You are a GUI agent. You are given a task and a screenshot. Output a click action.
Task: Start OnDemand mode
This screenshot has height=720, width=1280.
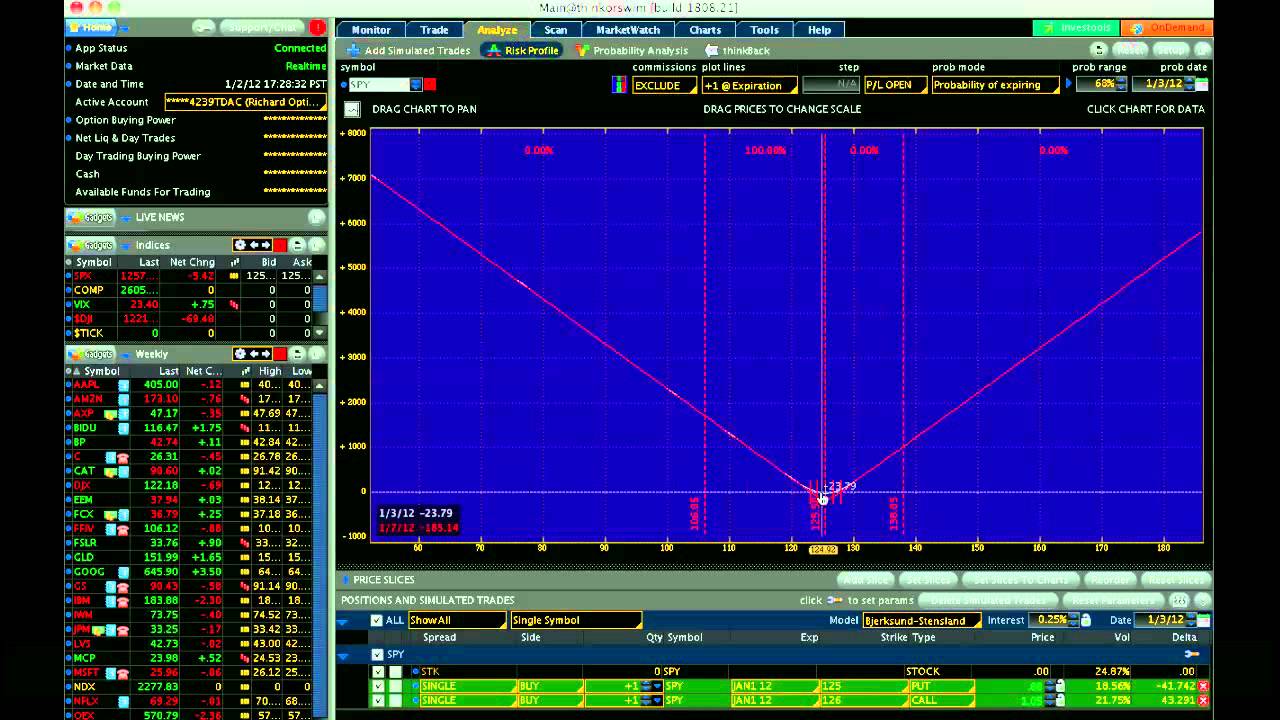1166,29
